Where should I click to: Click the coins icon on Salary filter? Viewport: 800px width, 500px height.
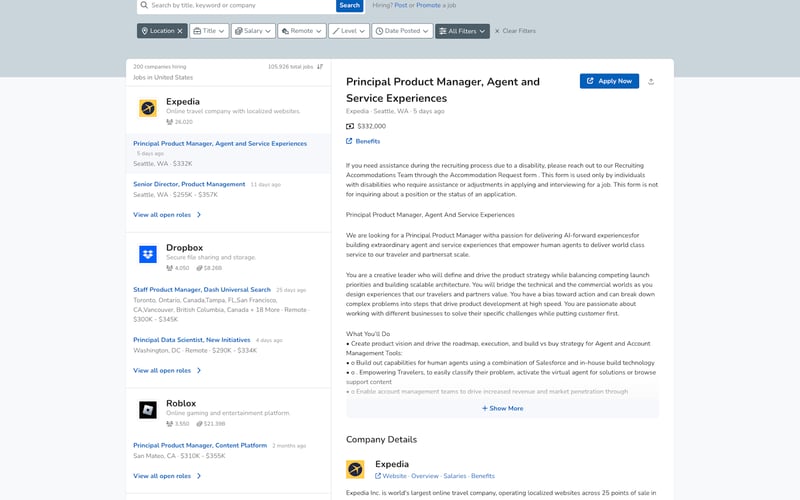[x=238, y=31]
